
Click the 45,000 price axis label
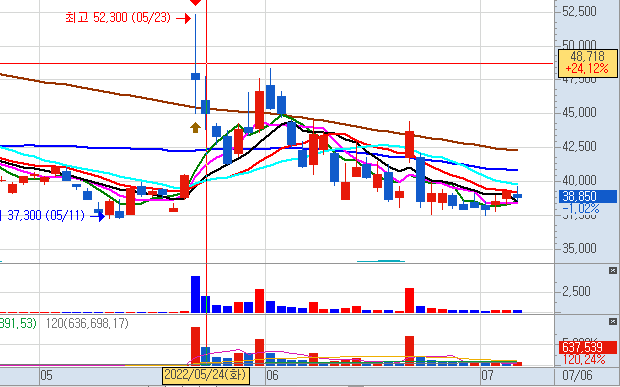579,112
